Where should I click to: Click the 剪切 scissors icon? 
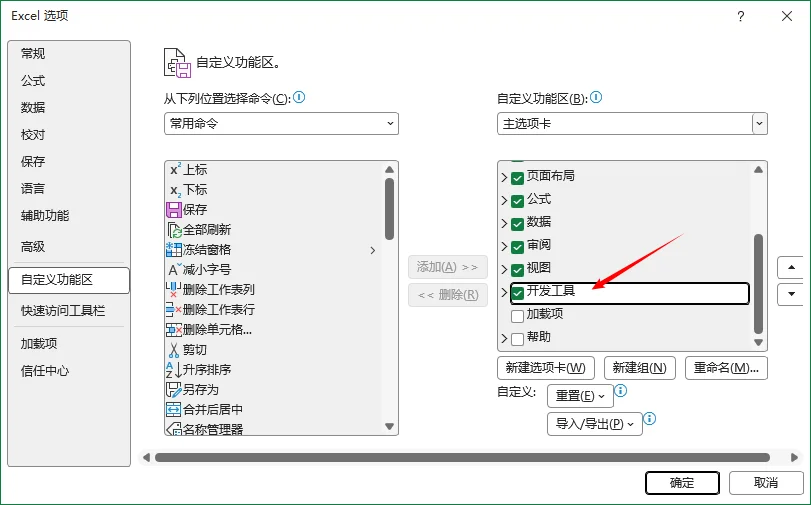(x=174, y=350)
